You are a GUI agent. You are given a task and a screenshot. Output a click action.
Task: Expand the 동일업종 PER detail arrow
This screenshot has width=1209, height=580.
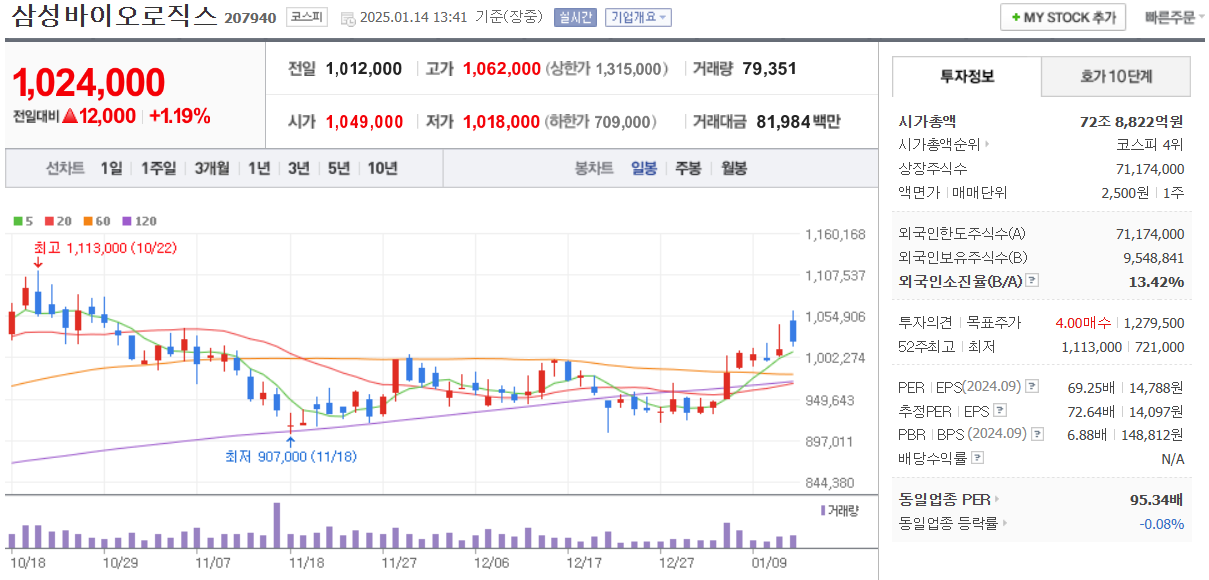coord(996,499)
